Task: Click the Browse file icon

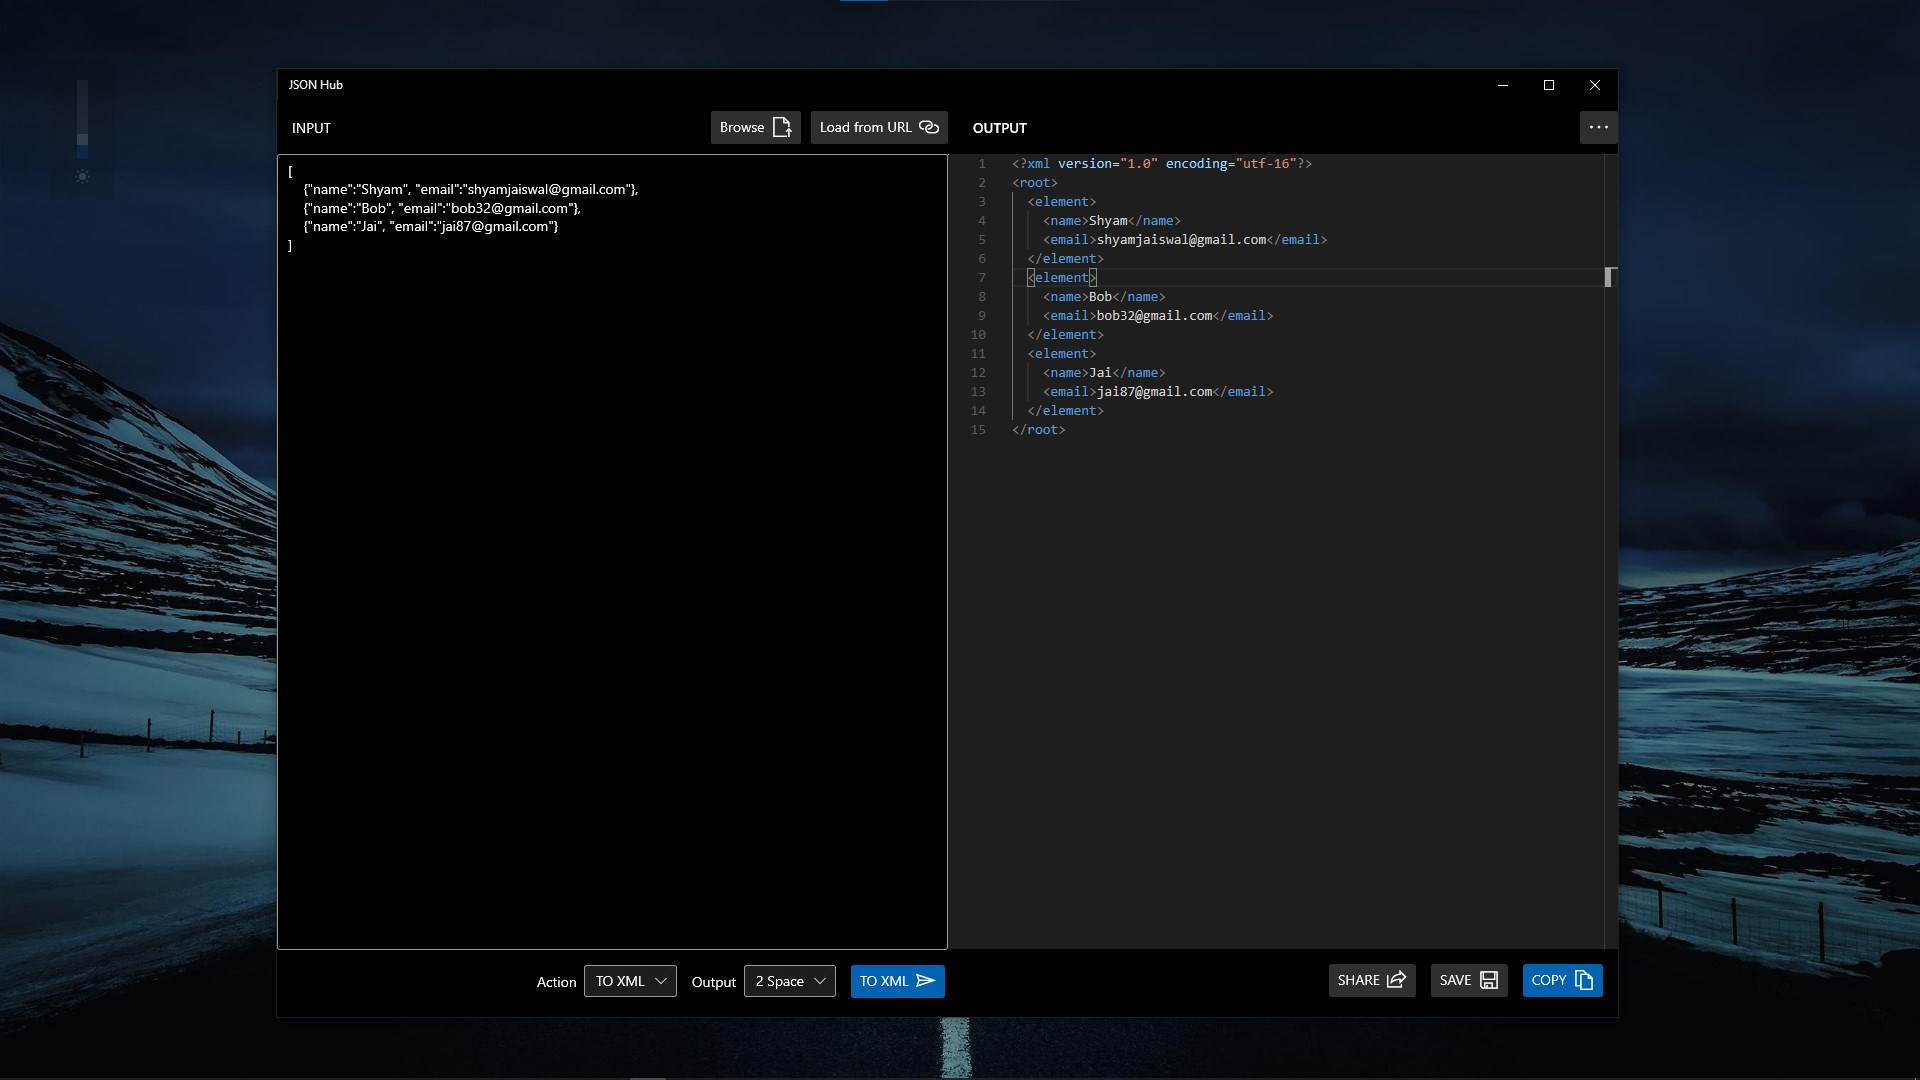Action: 782,127
